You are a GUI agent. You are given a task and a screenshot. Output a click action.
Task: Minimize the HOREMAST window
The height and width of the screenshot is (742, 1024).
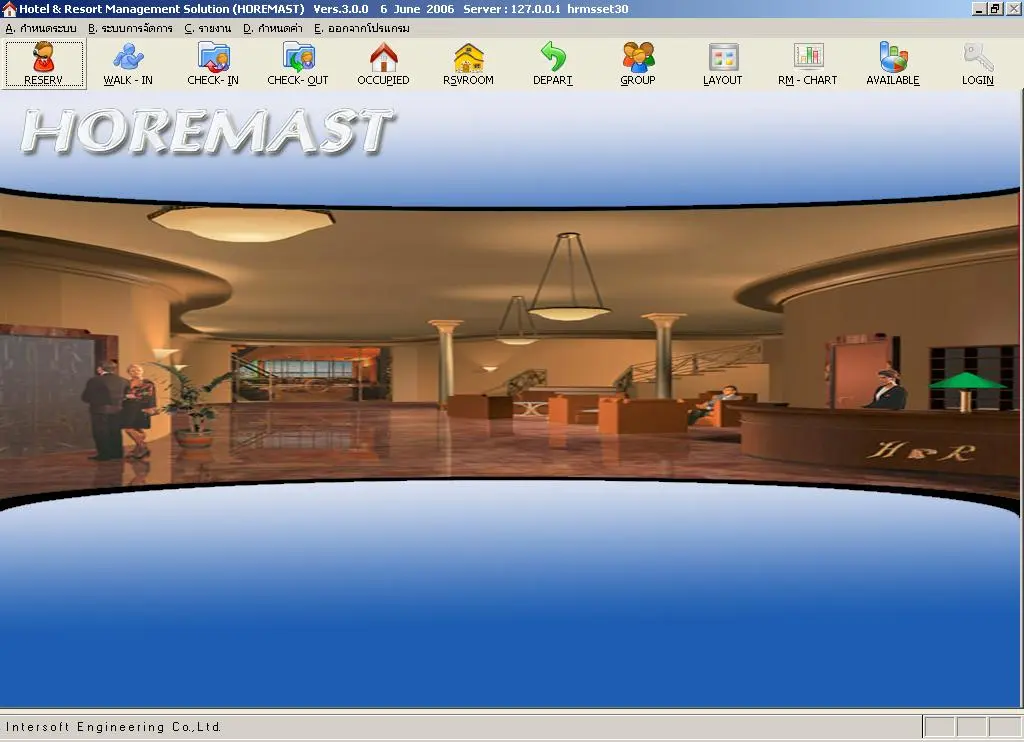coord(979,9)
